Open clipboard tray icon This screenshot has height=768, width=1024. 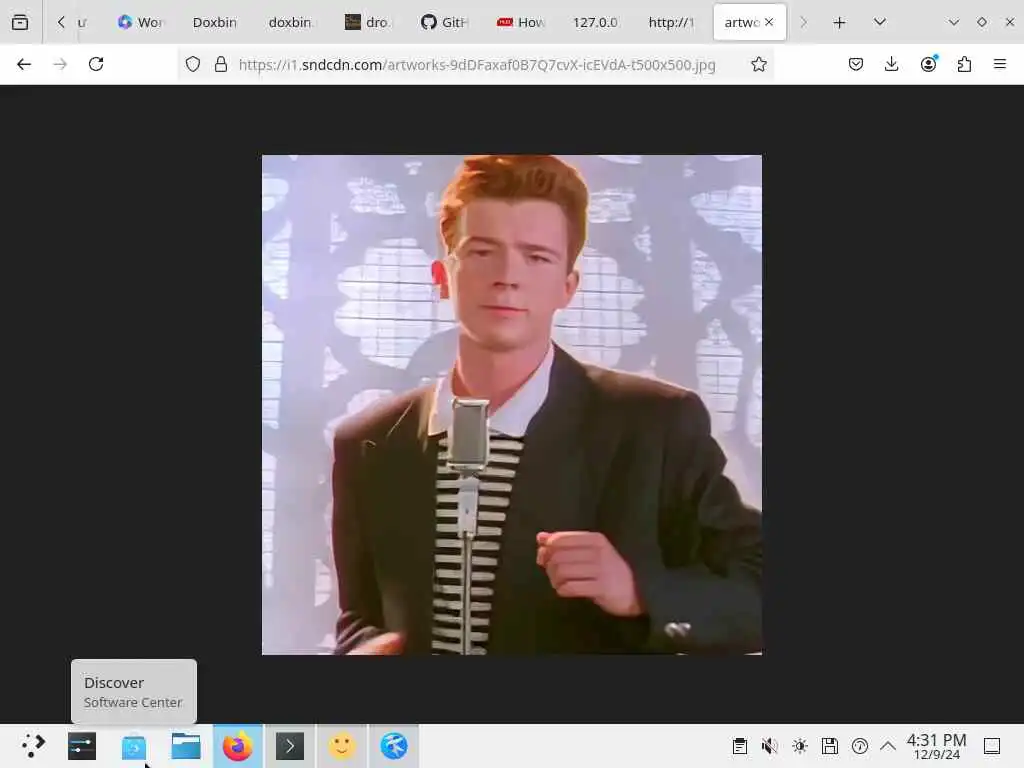[x=739, y=746]
